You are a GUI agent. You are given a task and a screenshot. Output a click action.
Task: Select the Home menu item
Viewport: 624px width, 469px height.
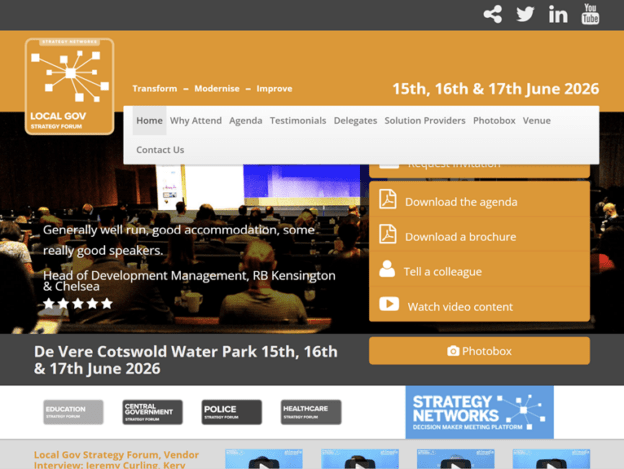coord(149,121)
